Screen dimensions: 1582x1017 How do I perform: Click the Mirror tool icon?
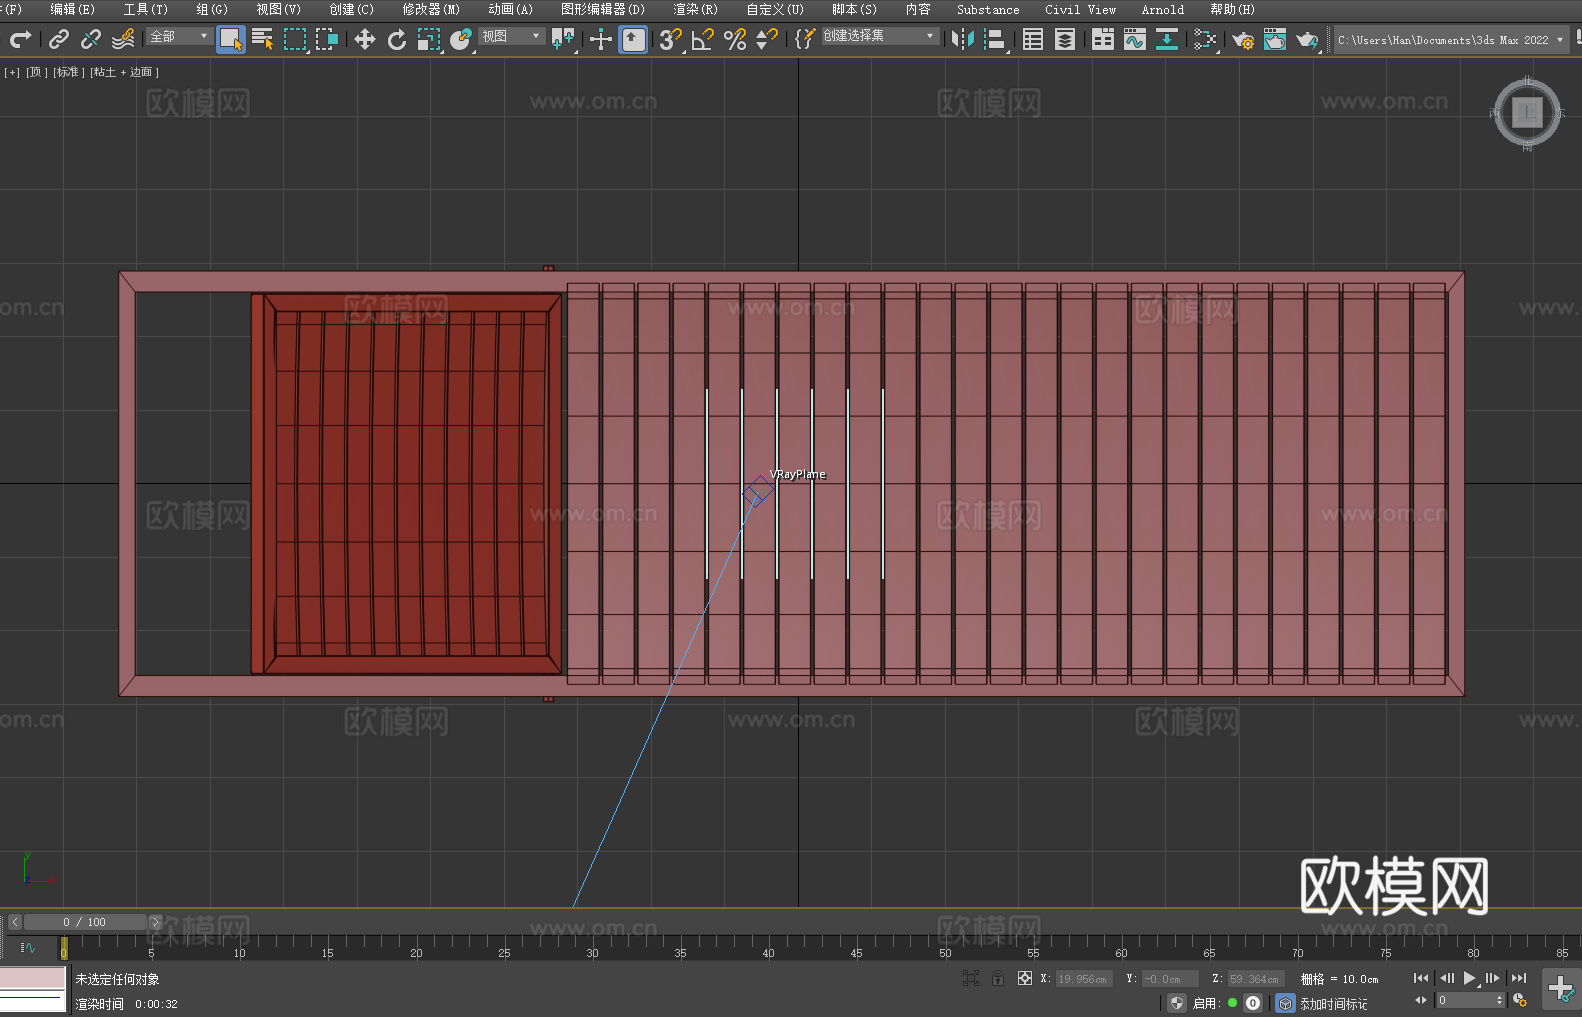(x=963, y=39)
